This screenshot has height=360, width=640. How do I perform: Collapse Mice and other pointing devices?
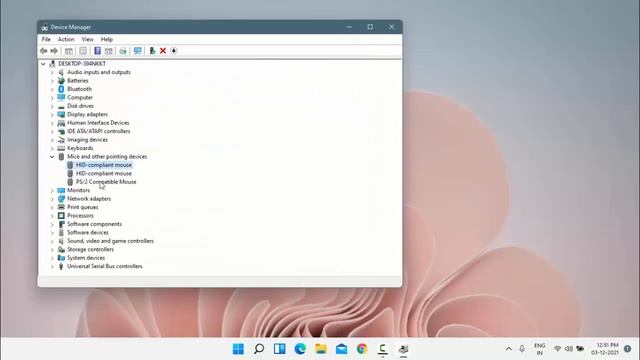coord(52,157)
